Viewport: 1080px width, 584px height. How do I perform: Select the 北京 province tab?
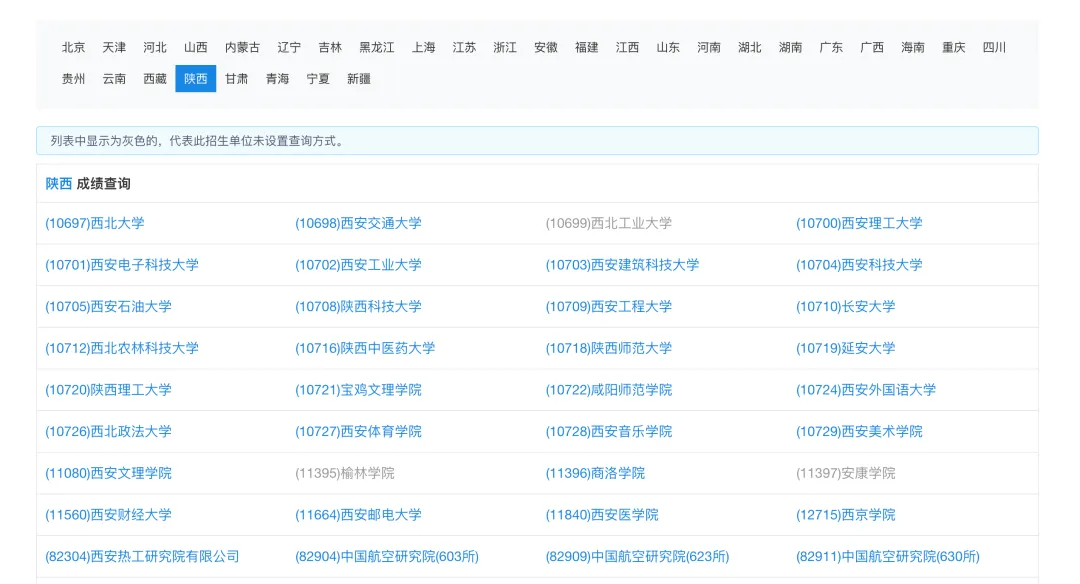(x=74, y=48)
